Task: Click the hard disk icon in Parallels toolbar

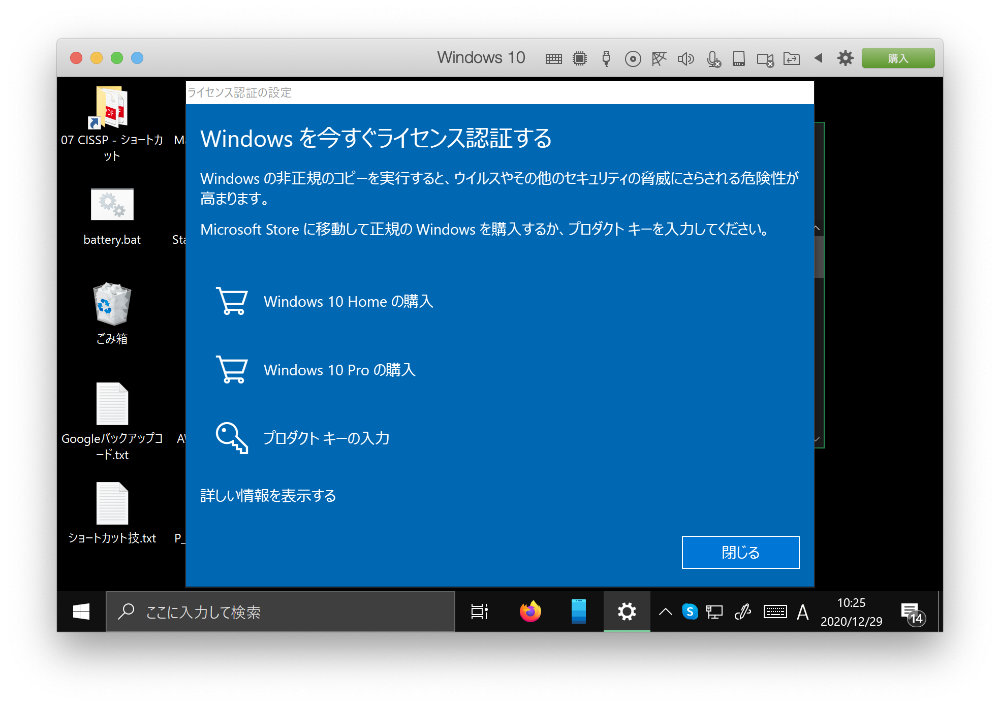Action: point(739,59)
